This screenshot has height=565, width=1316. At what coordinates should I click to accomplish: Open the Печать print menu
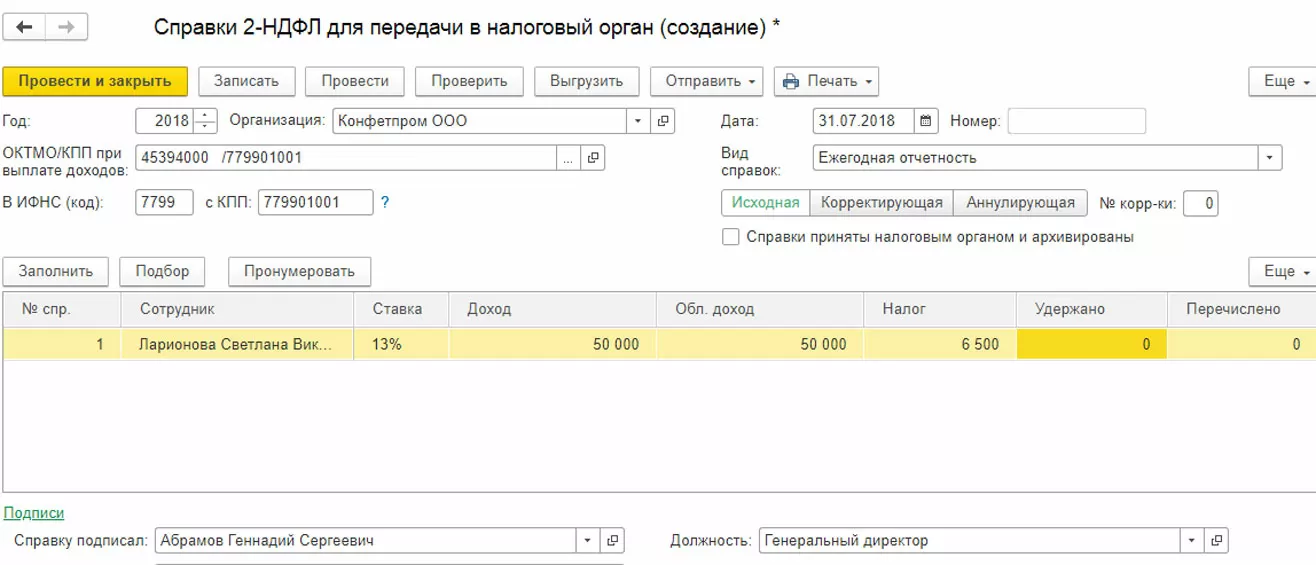[x=826, y=81]
